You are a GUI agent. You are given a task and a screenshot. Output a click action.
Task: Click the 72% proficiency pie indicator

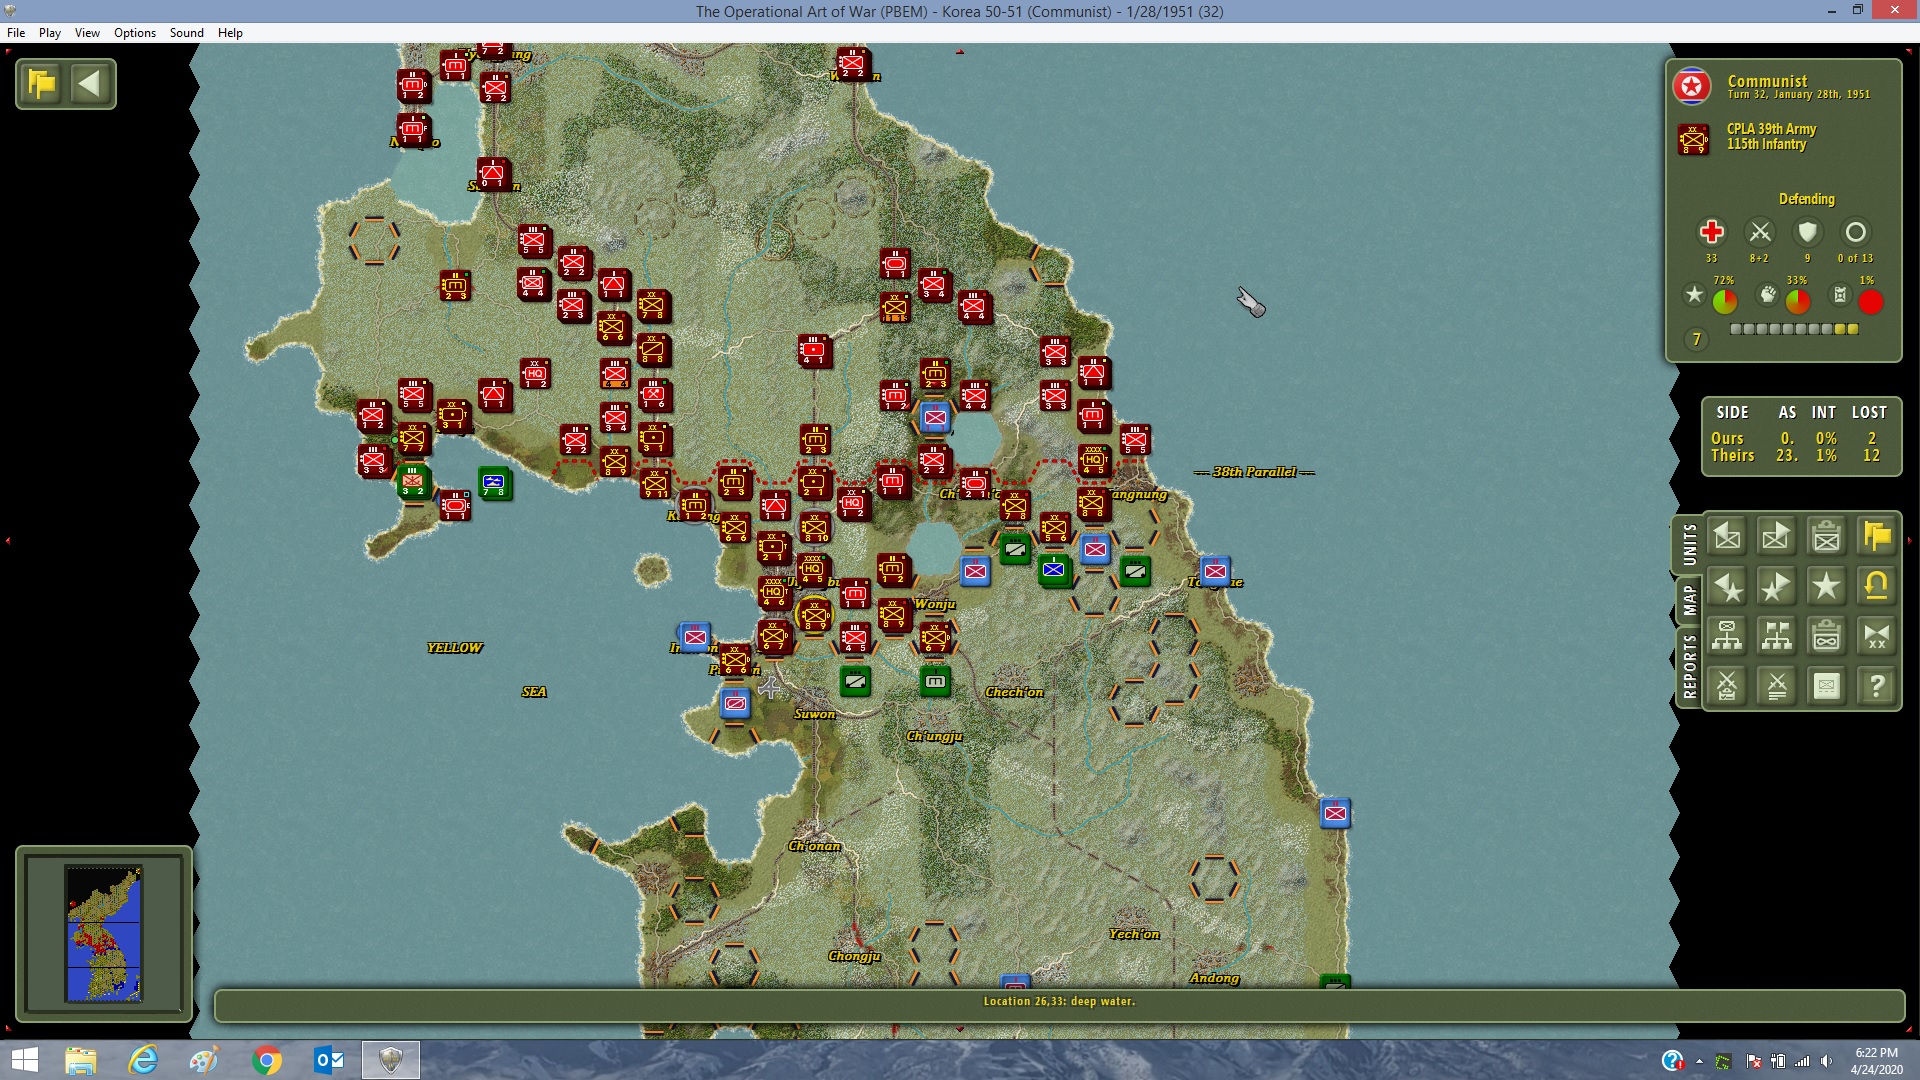click(x=1724, y=301)
